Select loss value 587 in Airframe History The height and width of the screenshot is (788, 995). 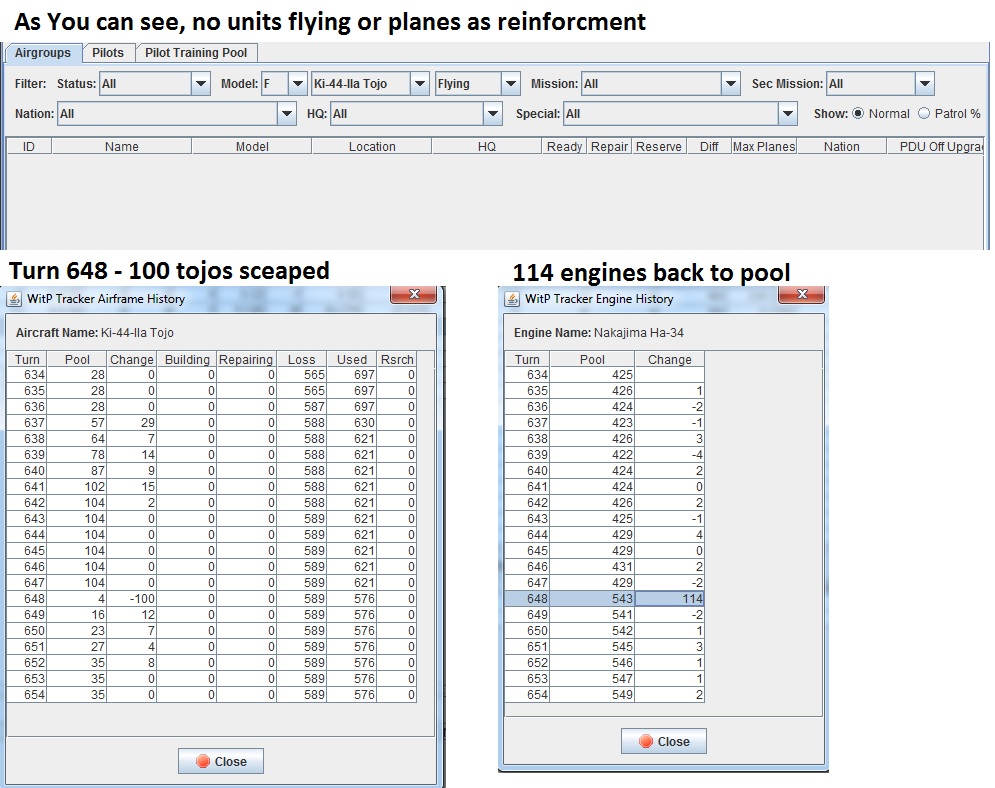pos(301,407)
